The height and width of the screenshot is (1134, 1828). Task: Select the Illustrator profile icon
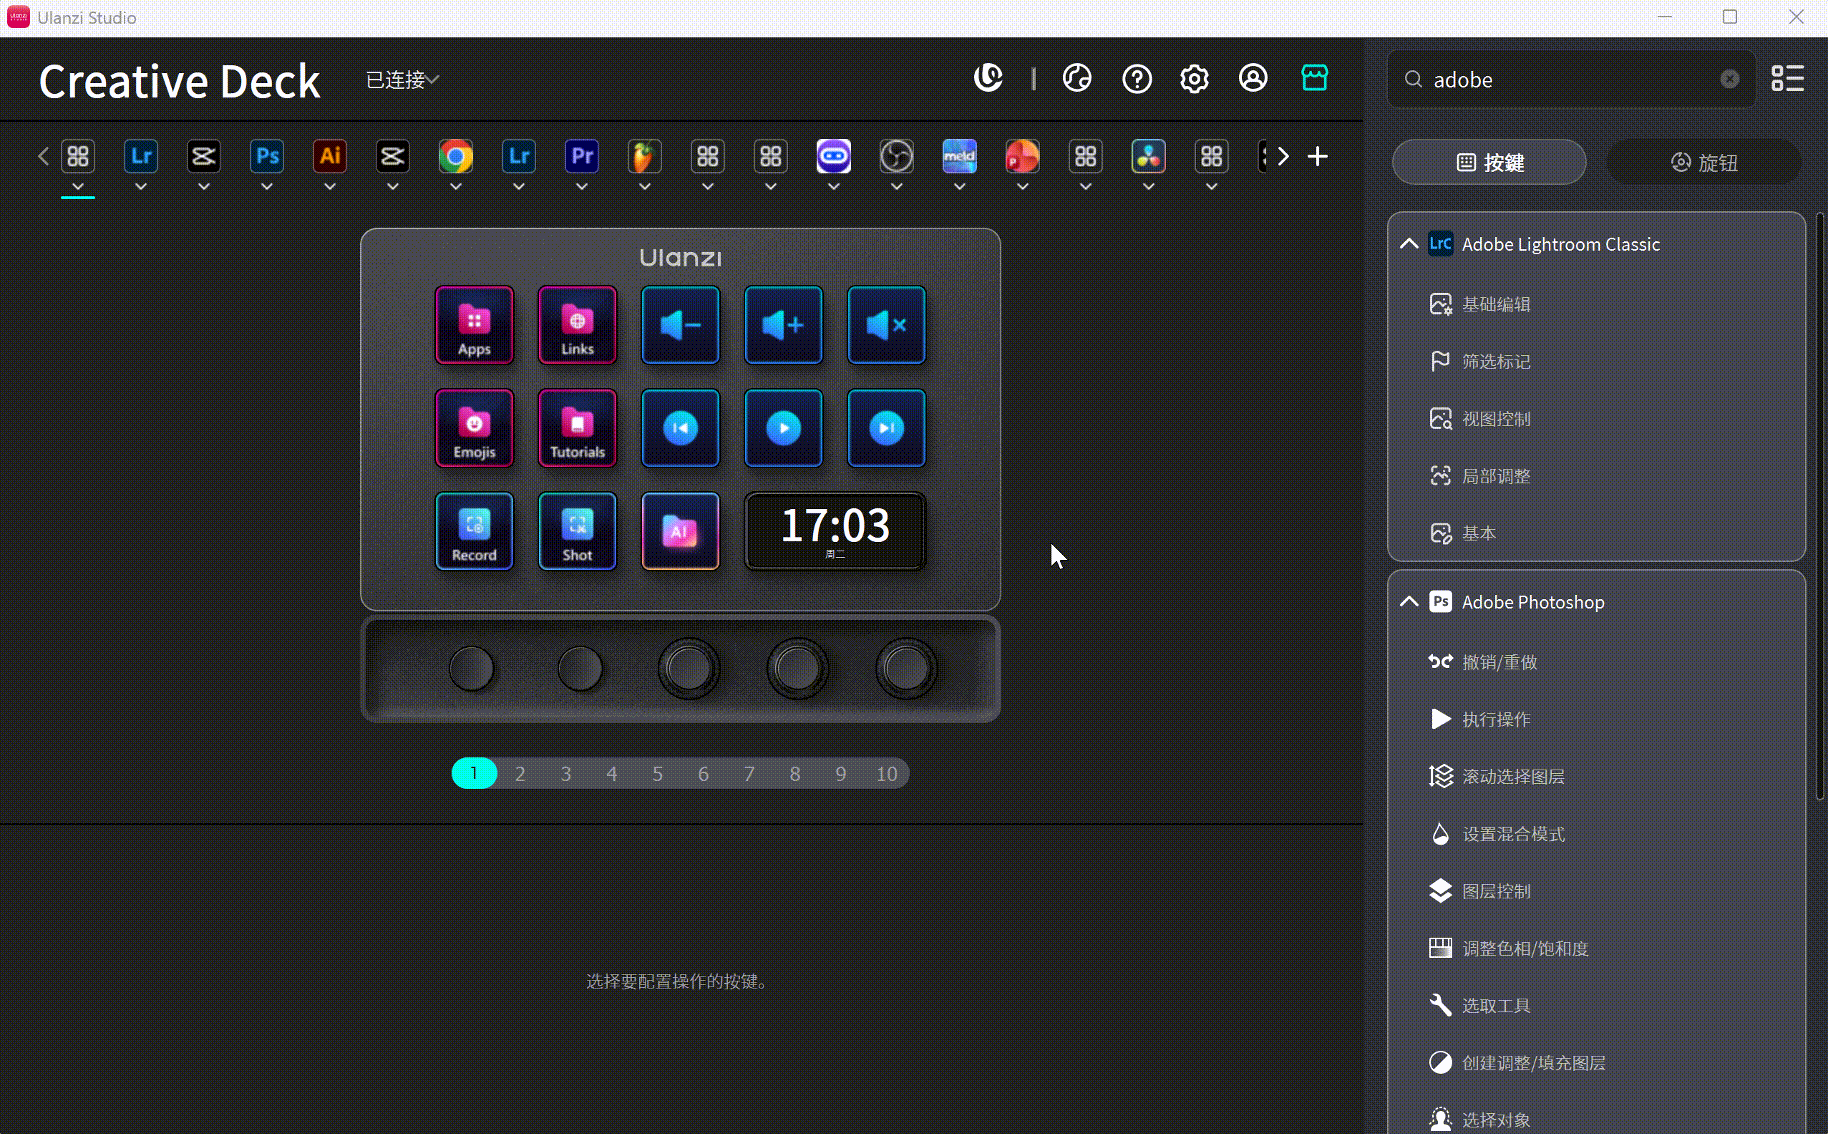(x=330, y=157)
